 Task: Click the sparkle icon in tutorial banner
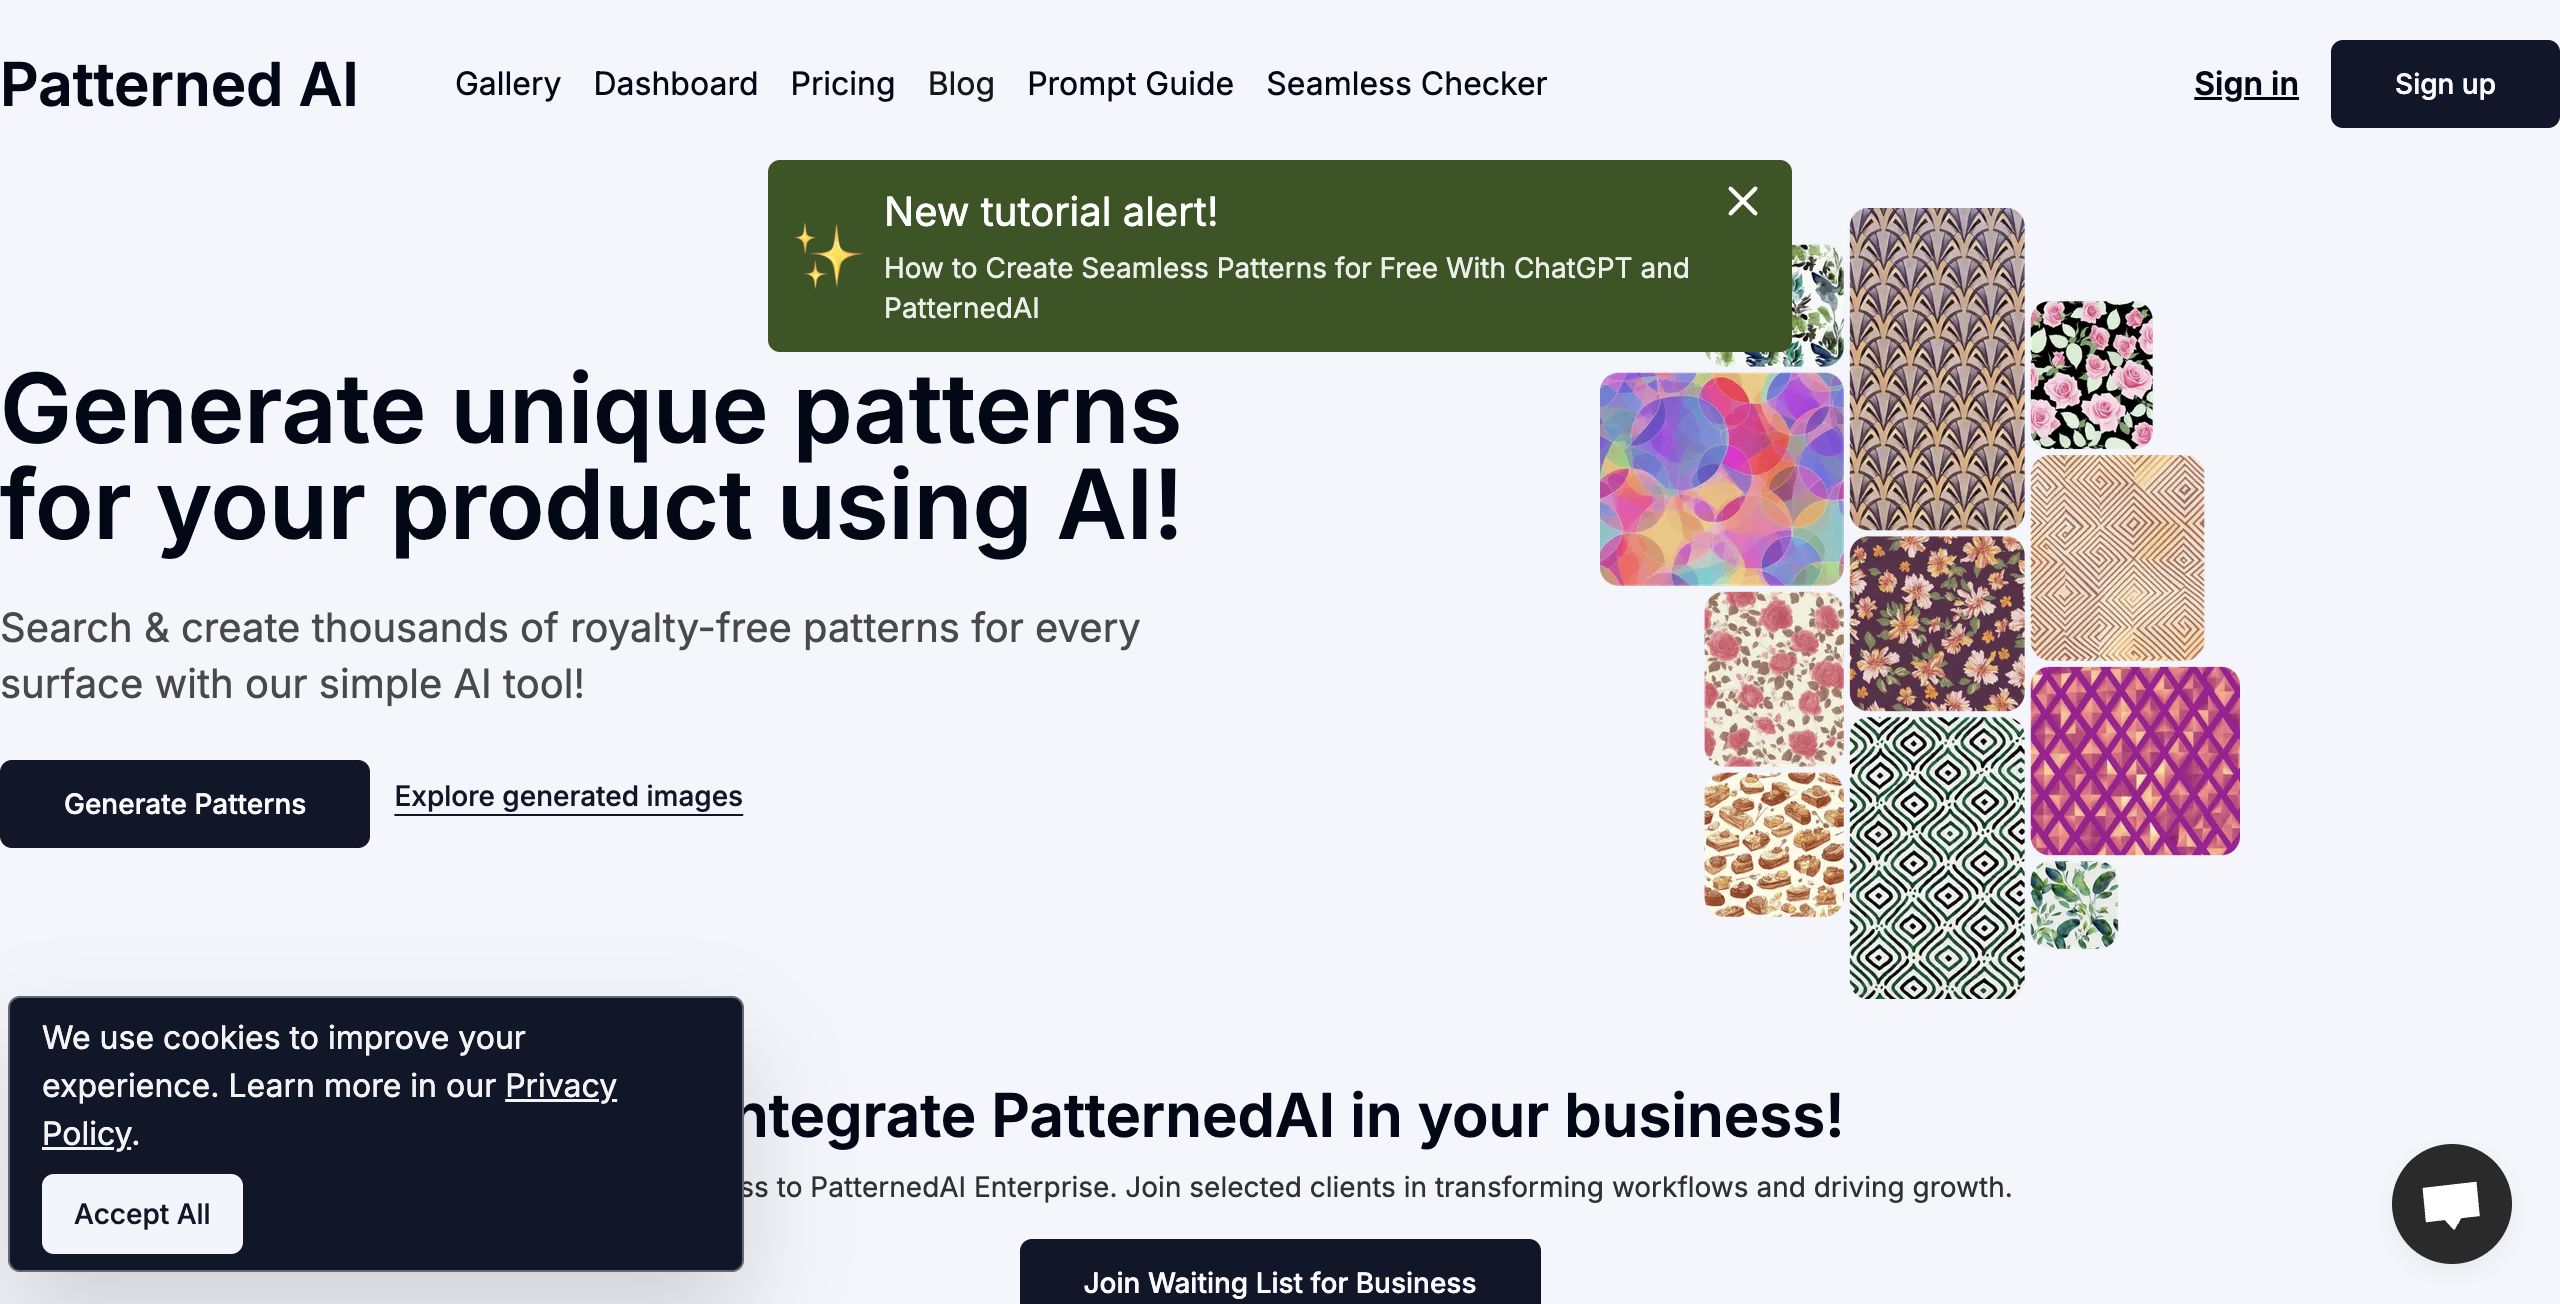(x=826, y=256)
